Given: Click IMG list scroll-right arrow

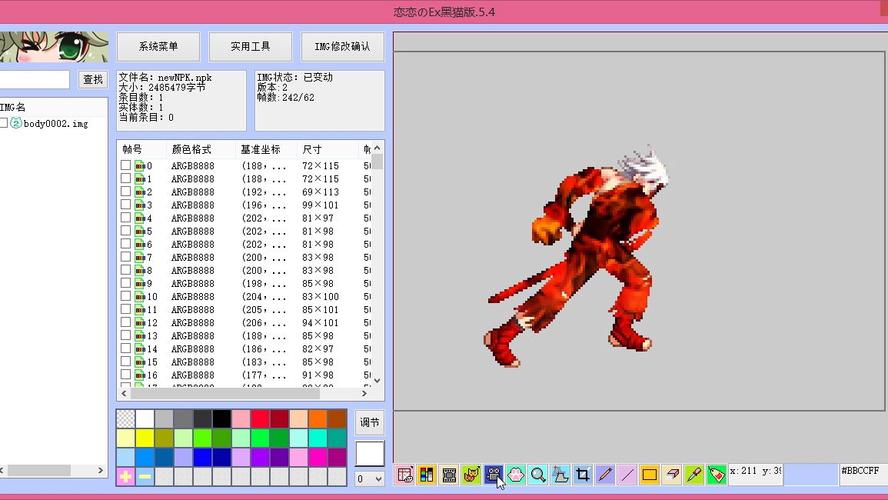Looking at the screenshot, I should tap(100, 470).
